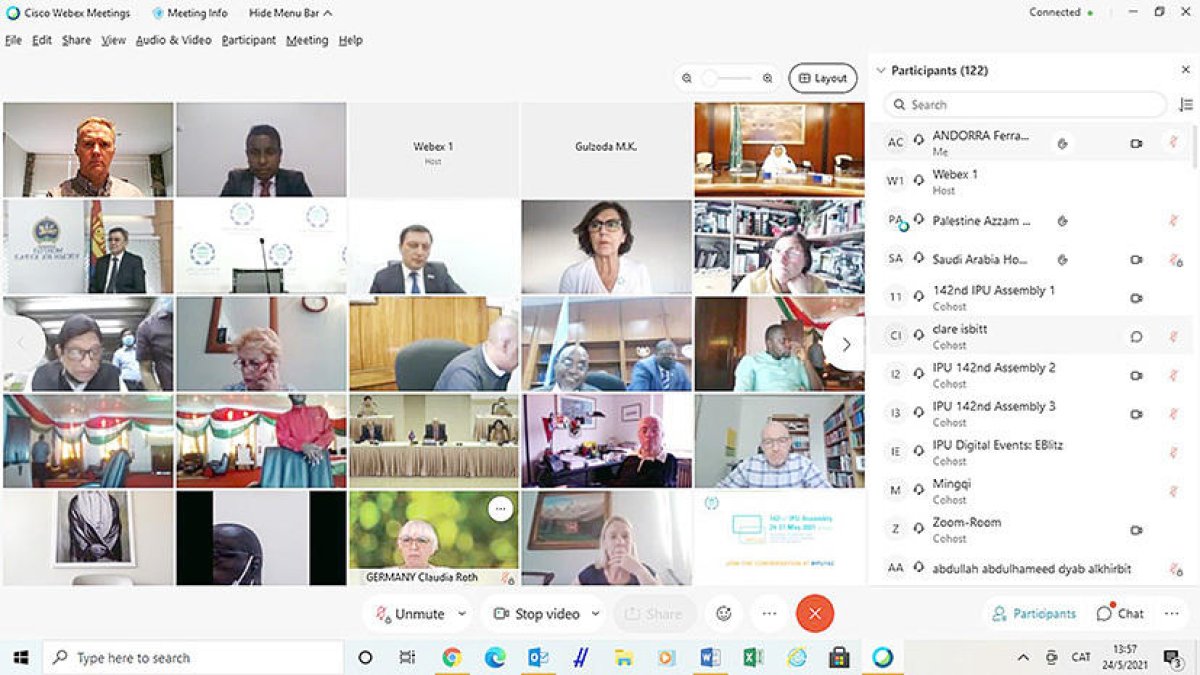Click zoom out magnifier icon

tap(687, 78)
